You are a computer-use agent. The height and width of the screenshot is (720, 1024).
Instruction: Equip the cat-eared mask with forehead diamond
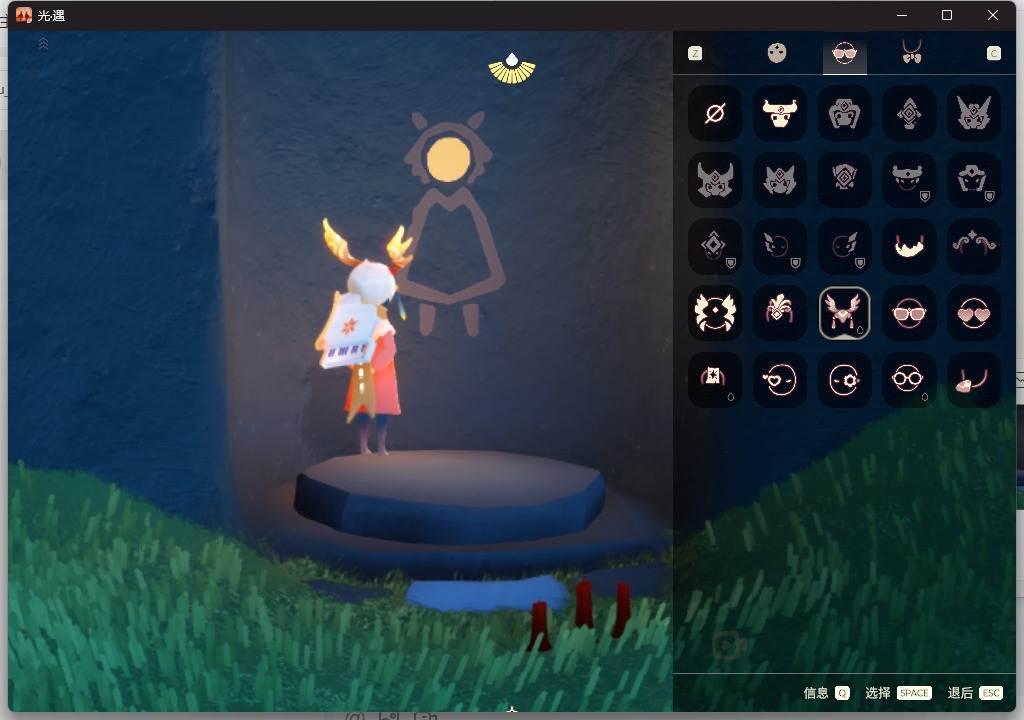click(780, 180)
